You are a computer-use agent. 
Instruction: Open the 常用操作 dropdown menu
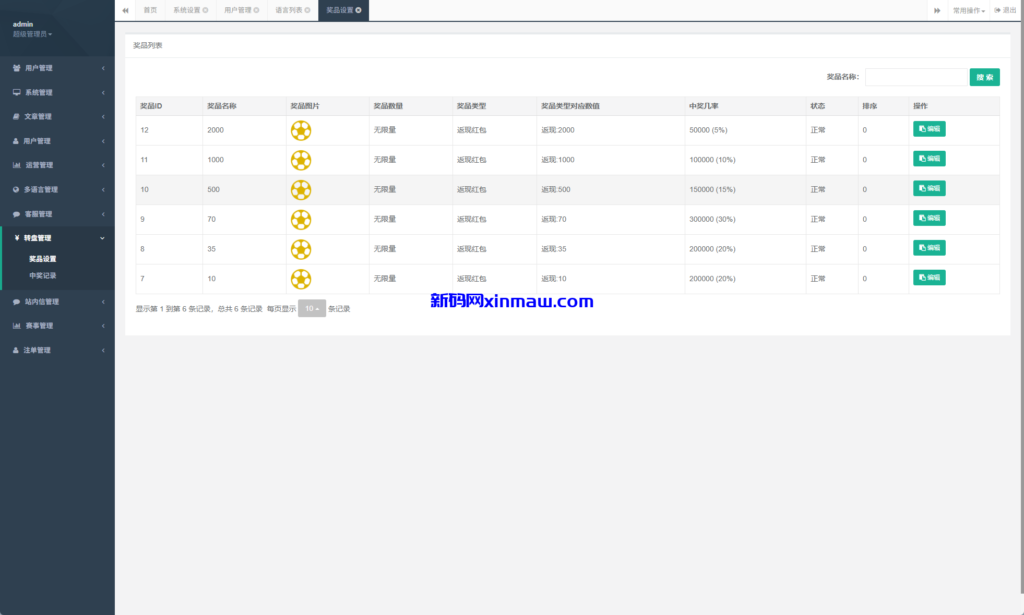click(x=968, y=10)
